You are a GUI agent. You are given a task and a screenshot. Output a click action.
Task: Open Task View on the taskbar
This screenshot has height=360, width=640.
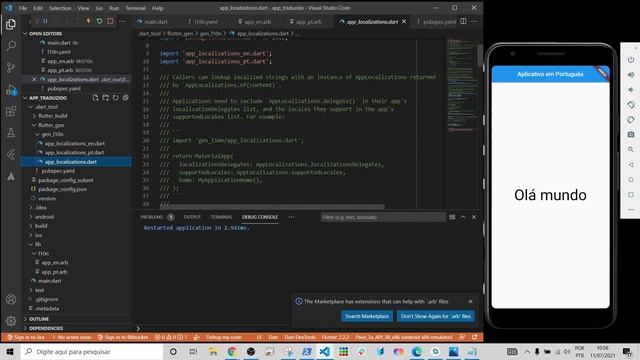click(193, 351)
